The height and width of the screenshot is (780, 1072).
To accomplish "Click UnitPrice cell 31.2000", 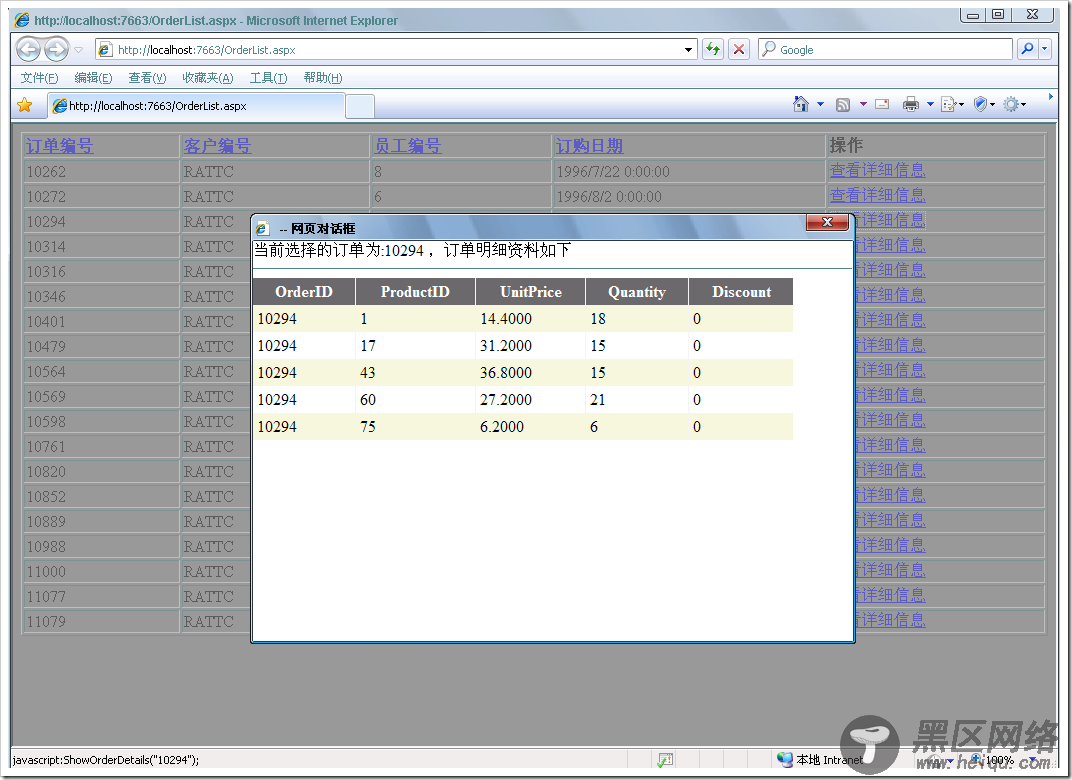I will pos(531,346).
